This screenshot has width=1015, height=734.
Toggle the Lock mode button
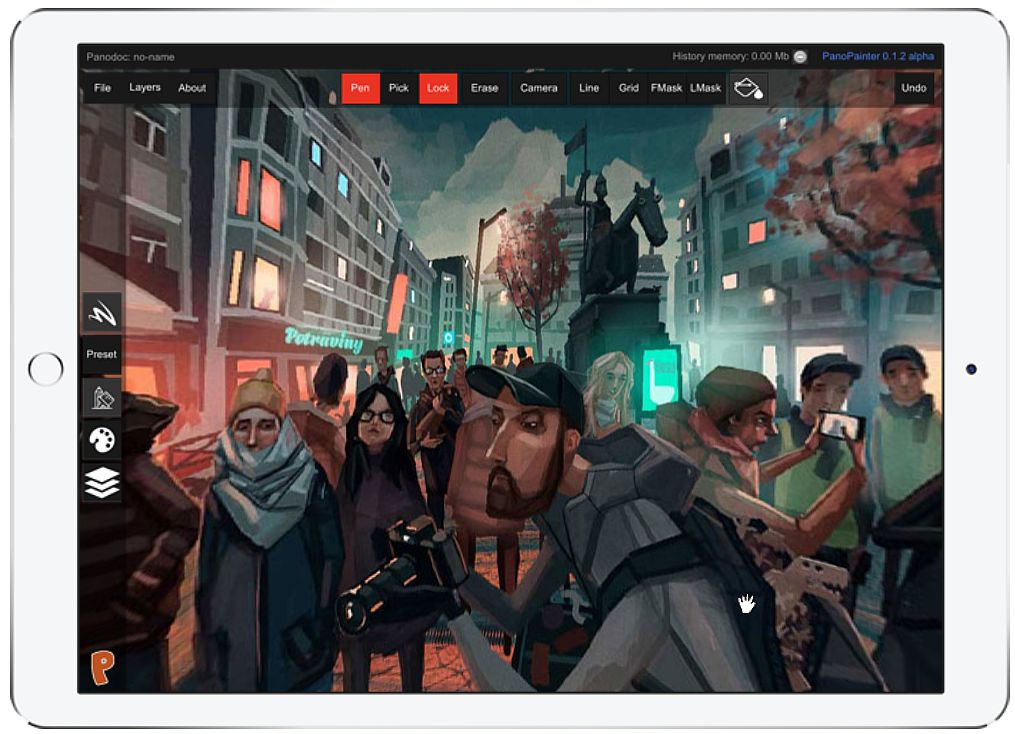click(438, 88)
